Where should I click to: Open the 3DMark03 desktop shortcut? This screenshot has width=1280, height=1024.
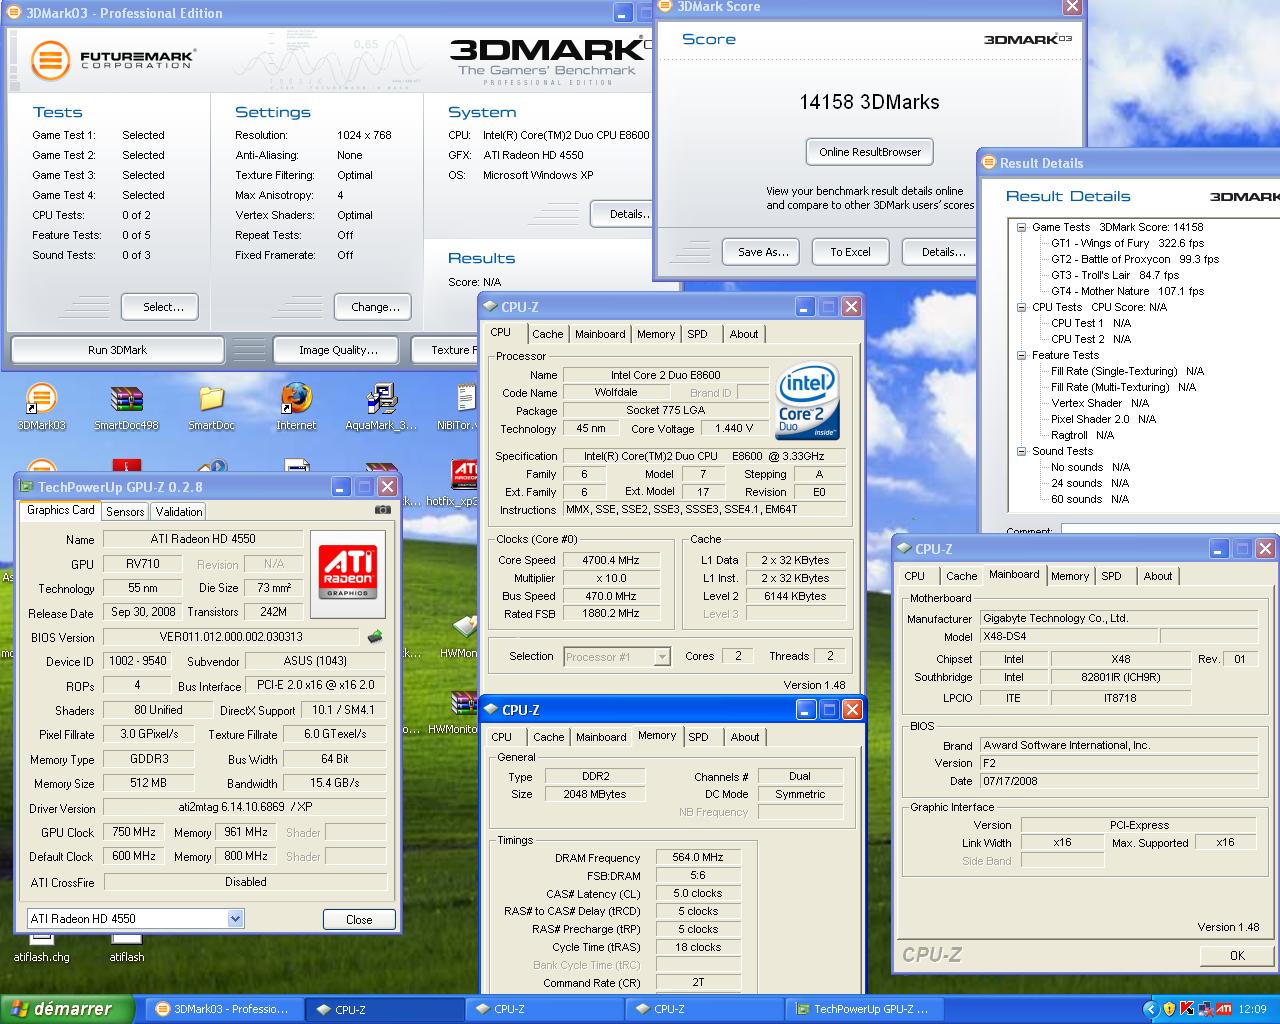[x=41, y=406]
